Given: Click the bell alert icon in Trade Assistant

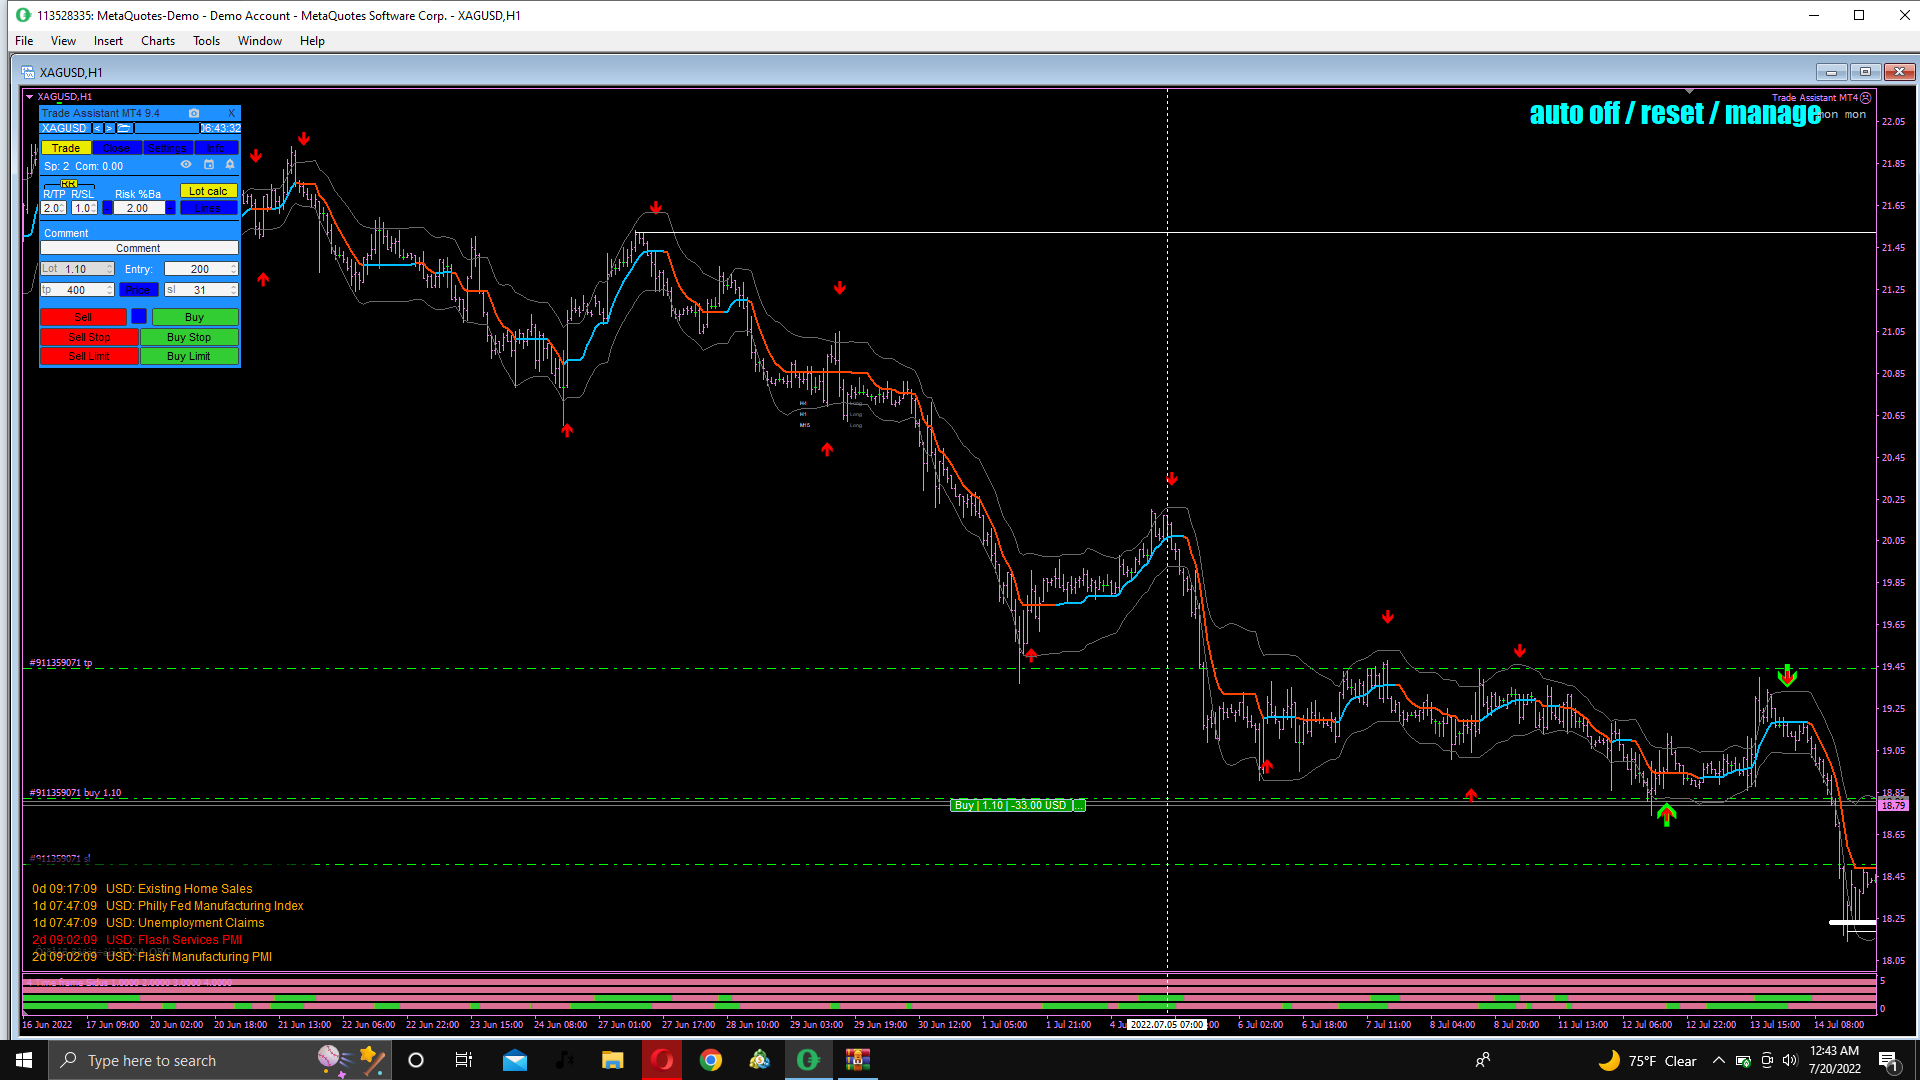Looking at the screenshot, I should point(230,164).
